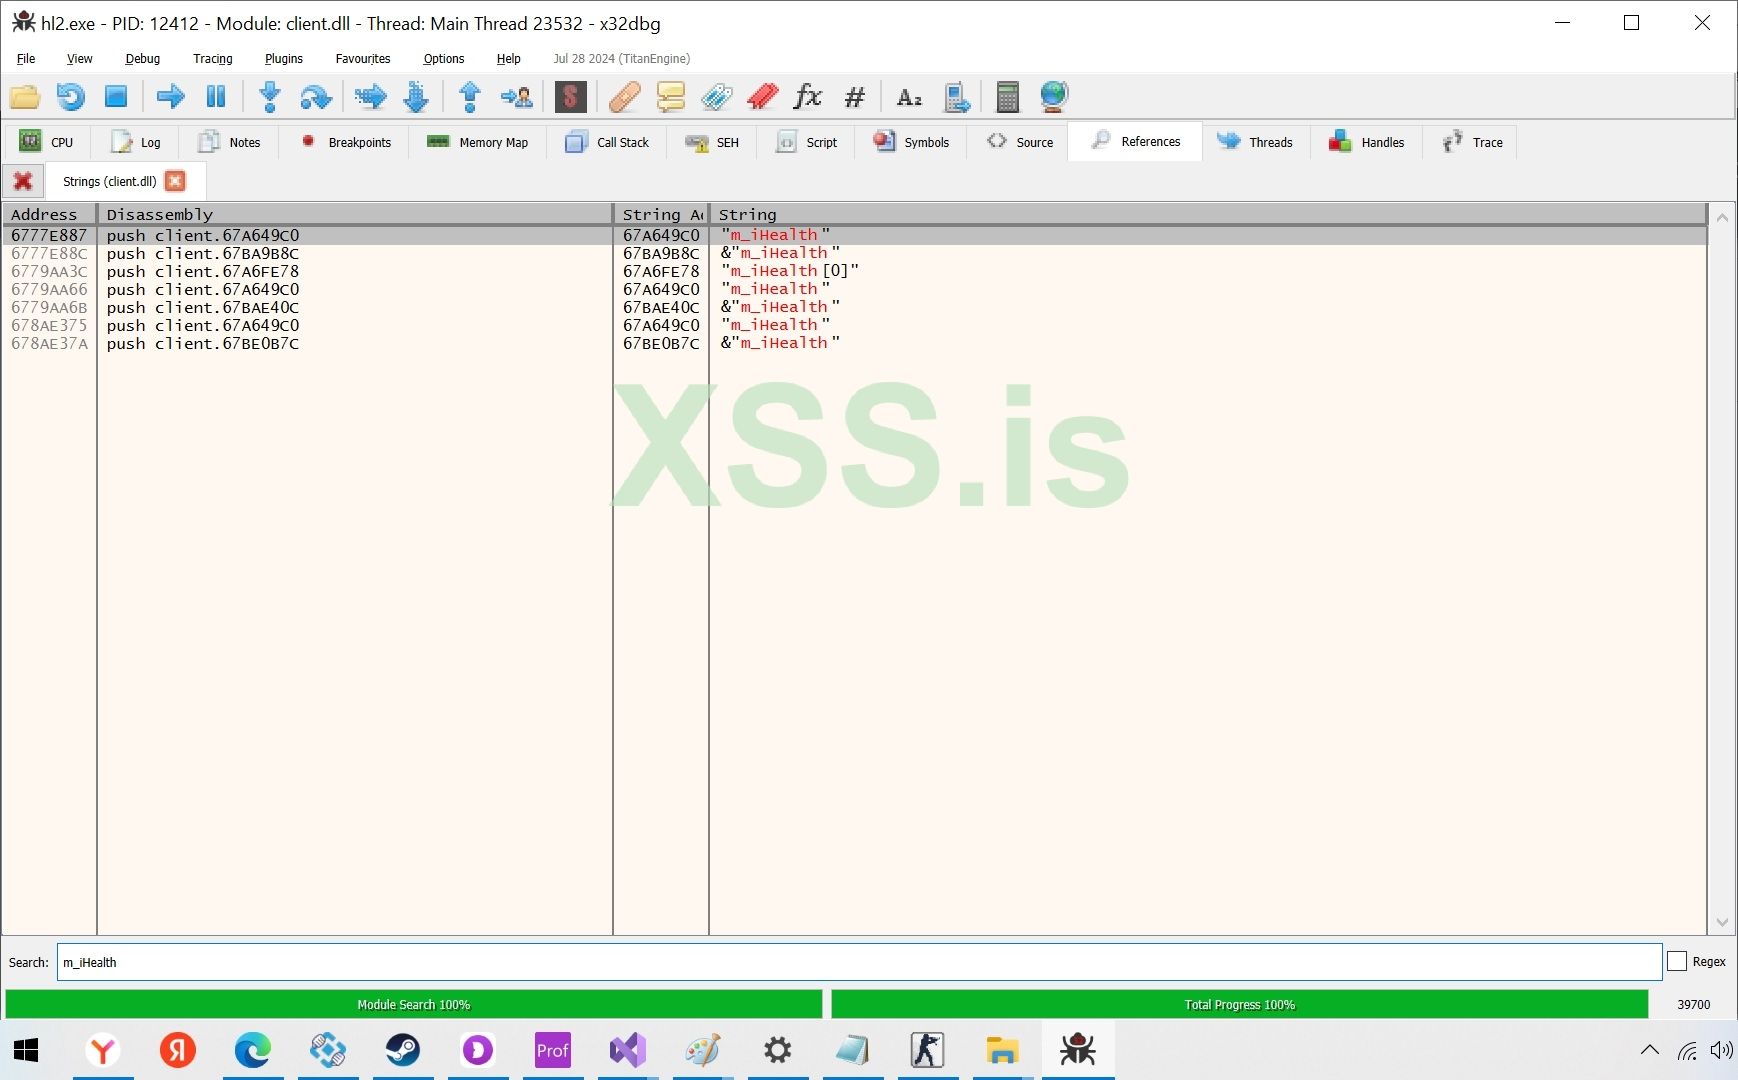This screenshot has height=1080, width=1738.
Task: Execute till return with the up-arrow icon
Action: (470, 97)
